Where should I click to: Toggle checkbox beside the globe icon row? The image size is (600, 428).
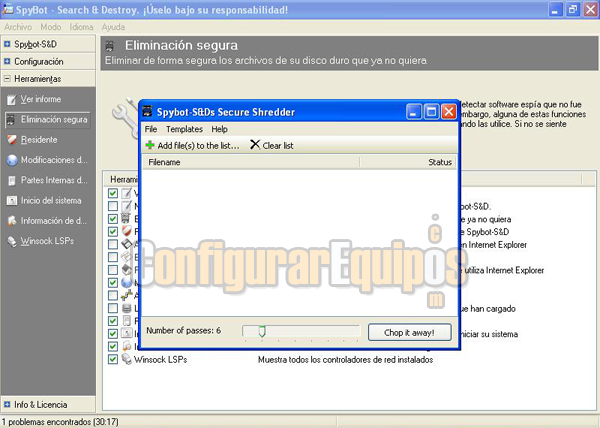(113, 283)
